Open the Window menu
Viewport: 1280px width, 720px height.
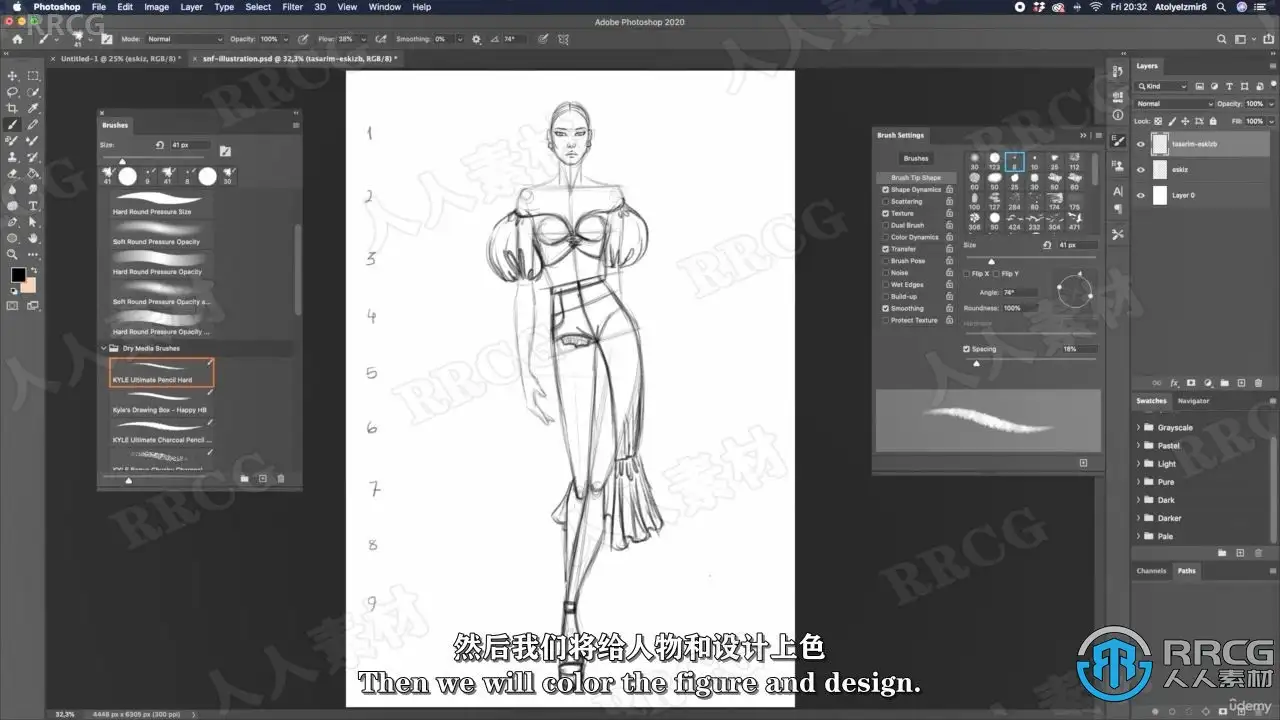click(385, 7)
